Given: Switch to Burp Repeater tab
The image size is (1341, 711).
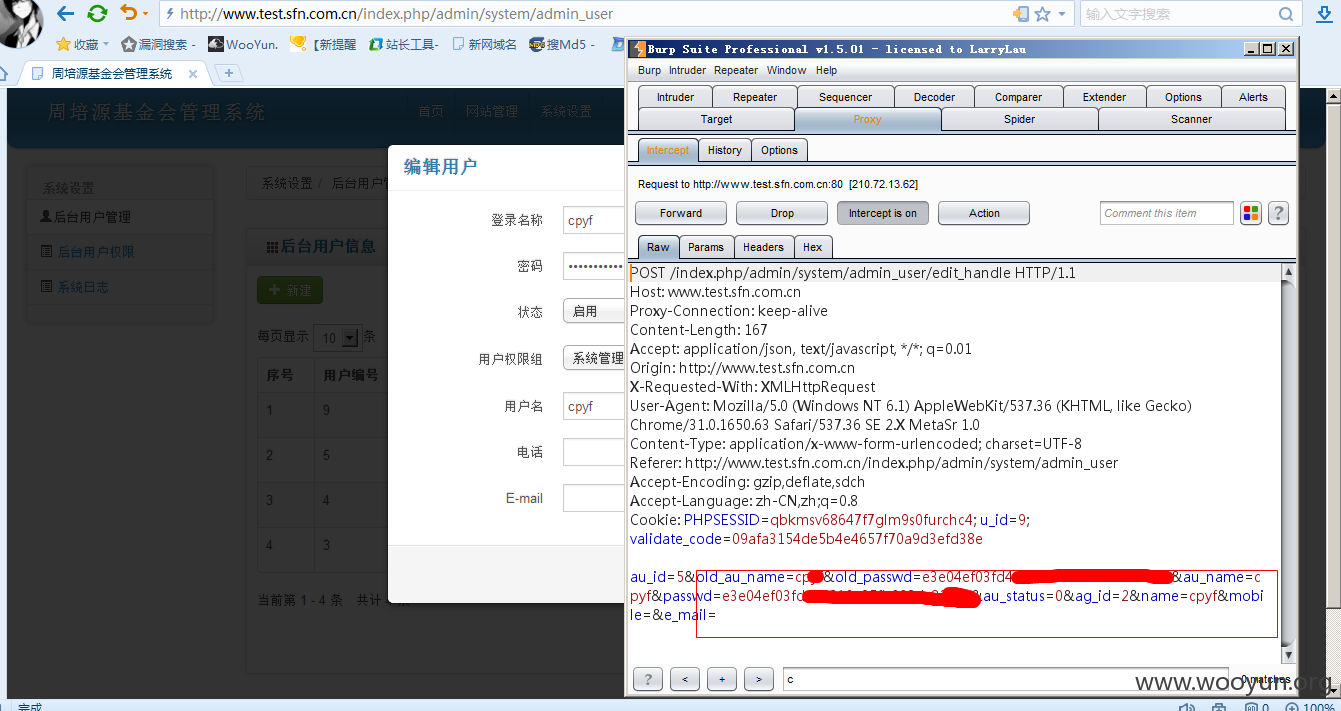Looking at the screenshot, I should click(755, 97).
